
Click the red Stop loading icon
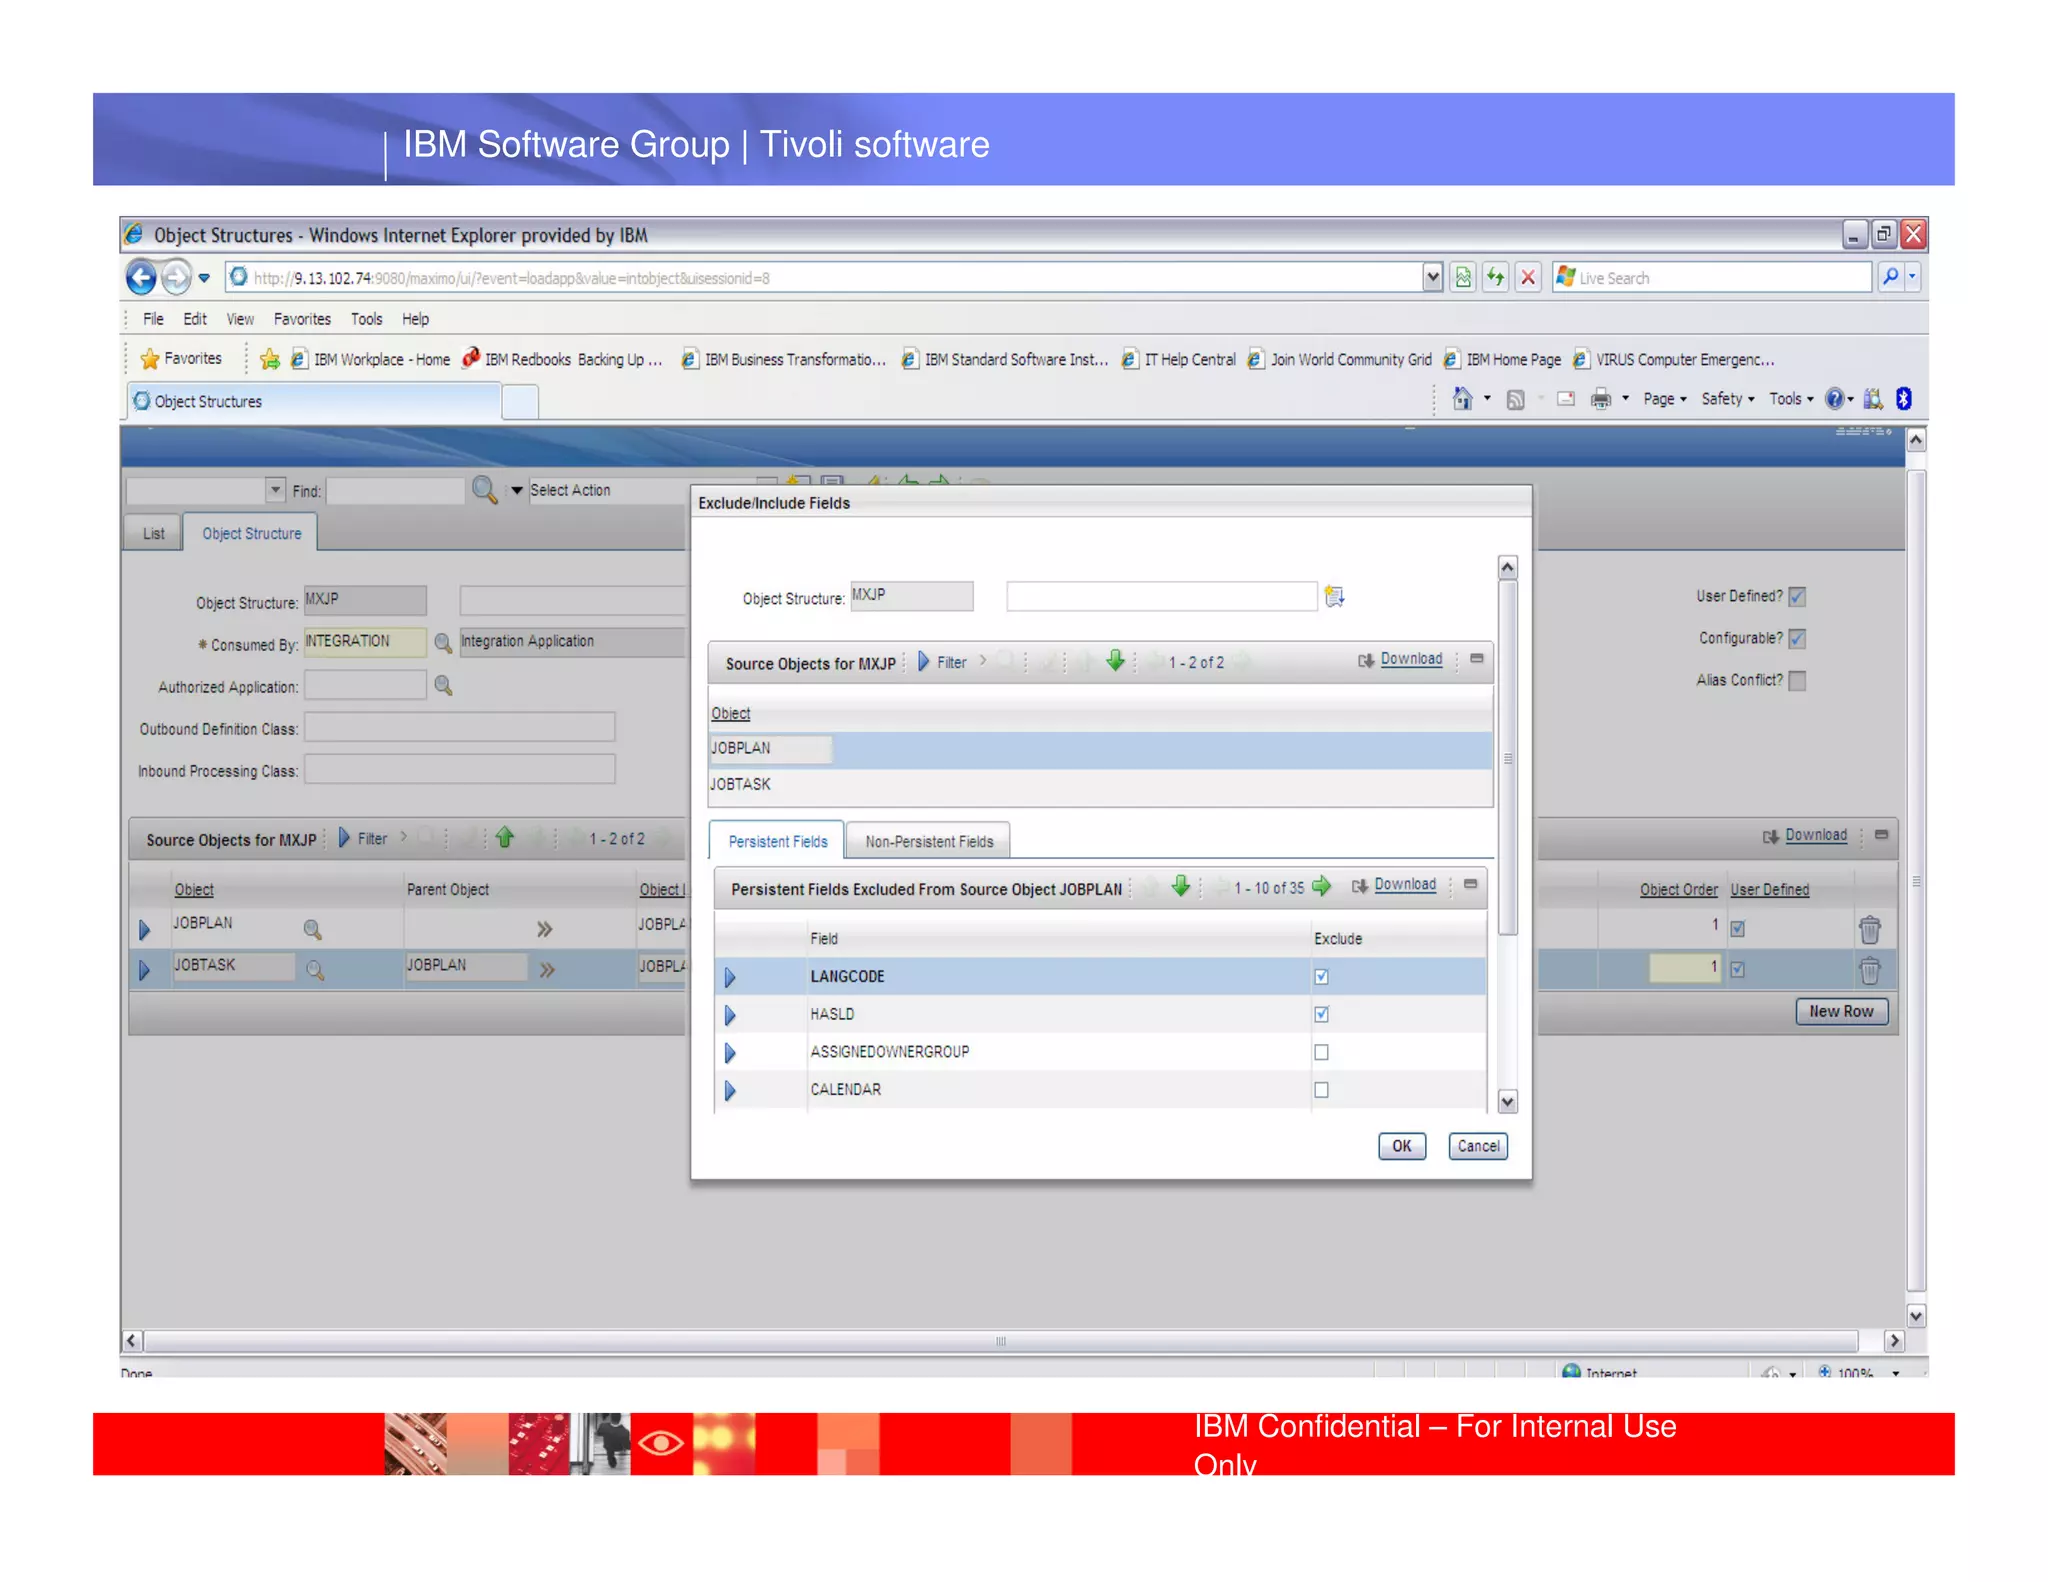1528,277
